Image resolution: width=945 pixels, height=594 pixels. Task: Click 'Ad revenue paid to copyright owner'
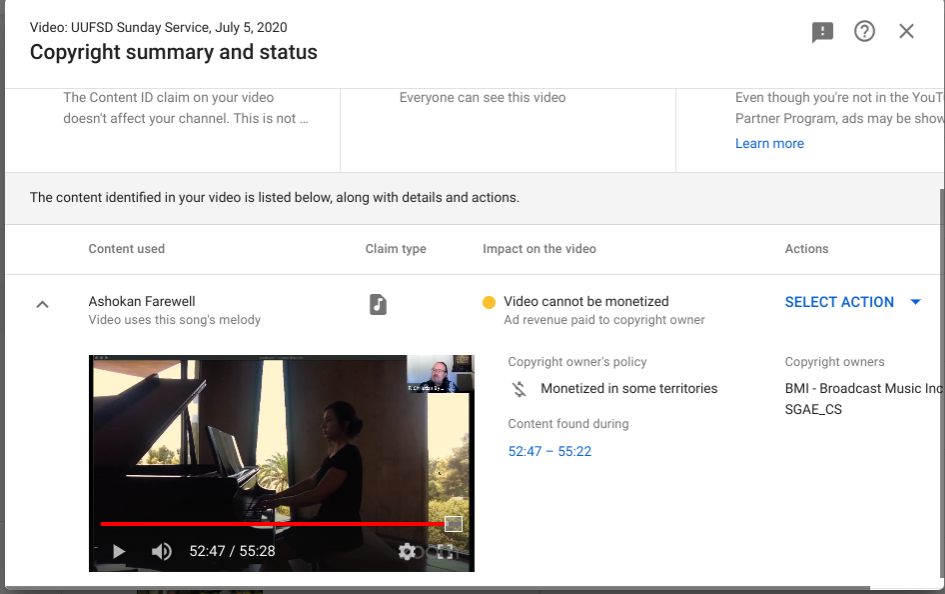tap(604, 320)
